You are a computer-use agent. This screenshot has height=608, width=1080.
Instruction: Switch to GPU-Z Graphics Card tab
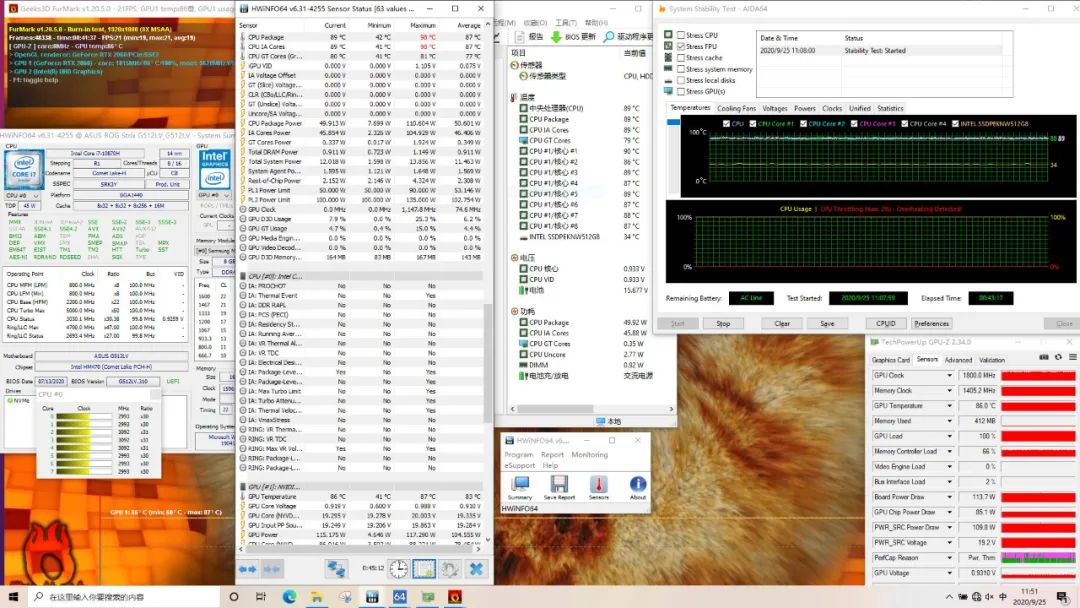[890, 360]
